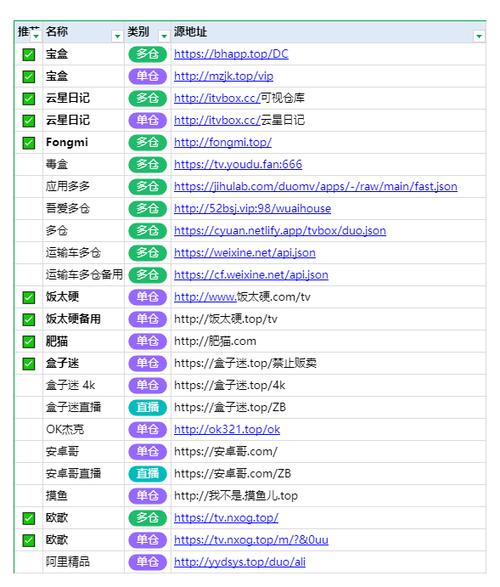This screenshot has width=500, height=587.
Task: Toggle the 欧歌 tv.nxog.top/ row checkbox
Action: point(29,518)
